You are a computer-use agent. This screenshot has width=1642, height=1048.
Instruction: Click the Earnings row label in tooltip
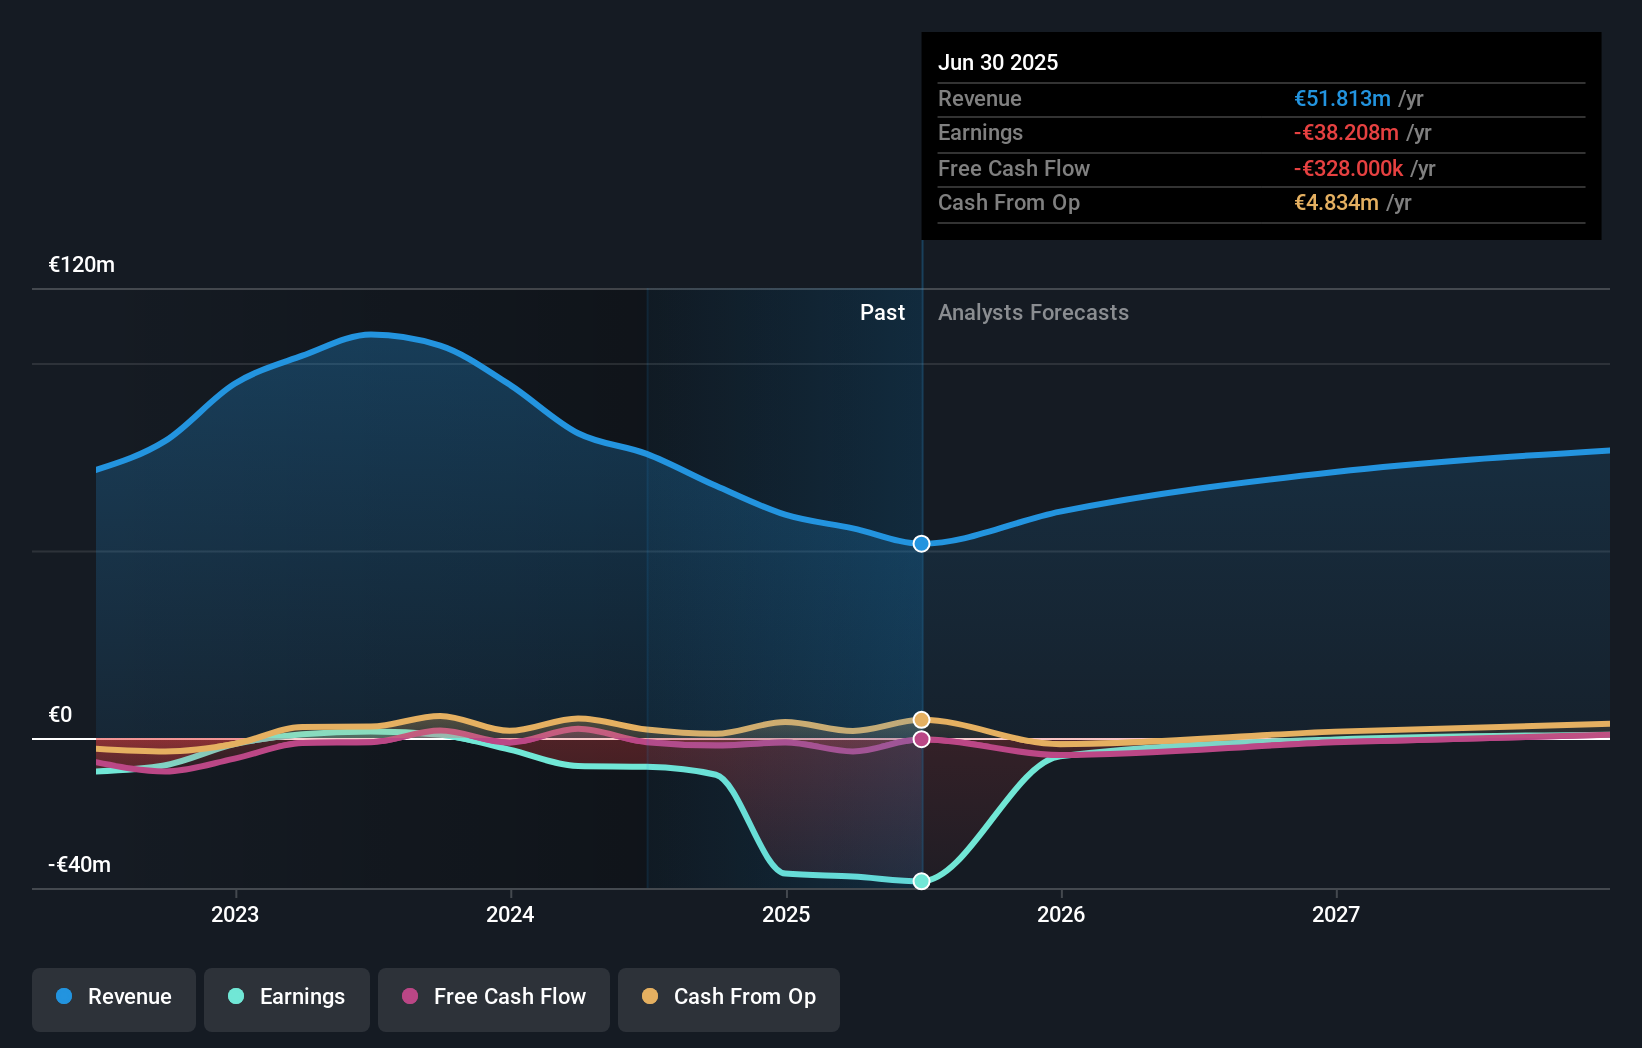pyautogui.click(x=980, y=133)
